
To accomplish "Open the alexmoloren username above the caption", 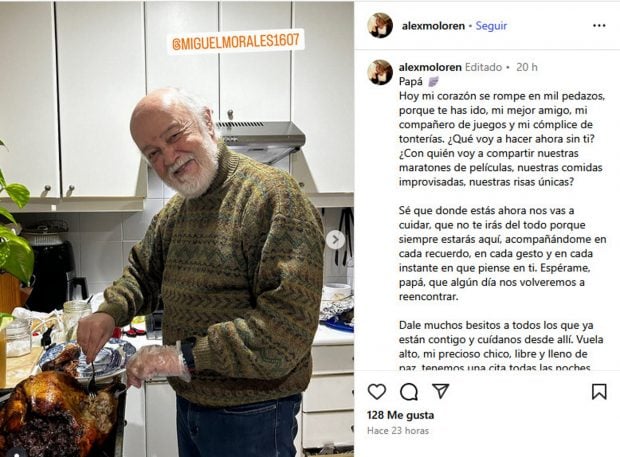I will [430, 67].
